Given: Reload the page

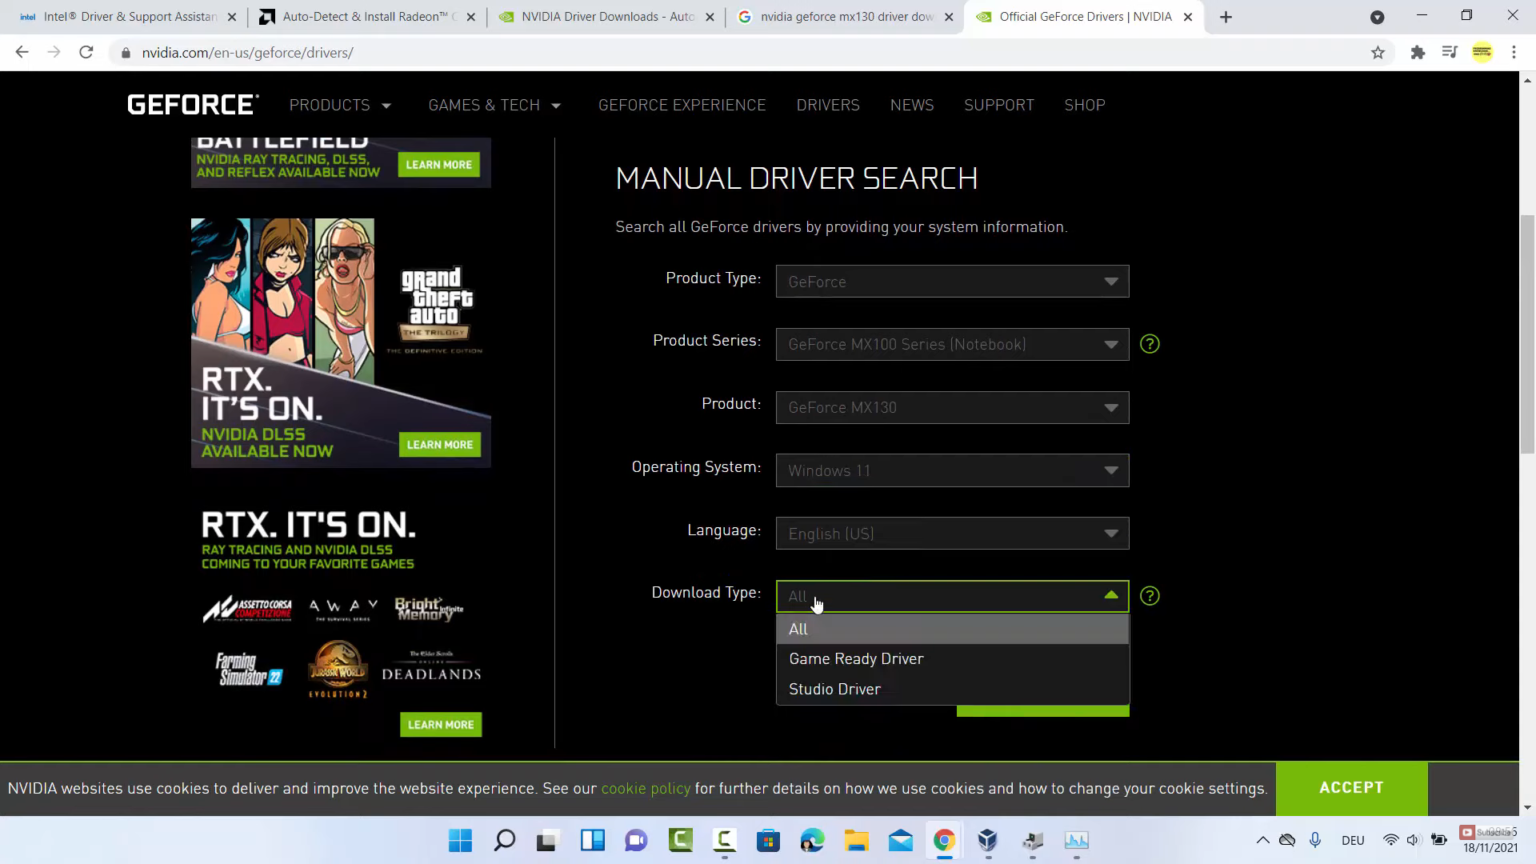Looking at the screenshot, I should click(x=86, y=52).
